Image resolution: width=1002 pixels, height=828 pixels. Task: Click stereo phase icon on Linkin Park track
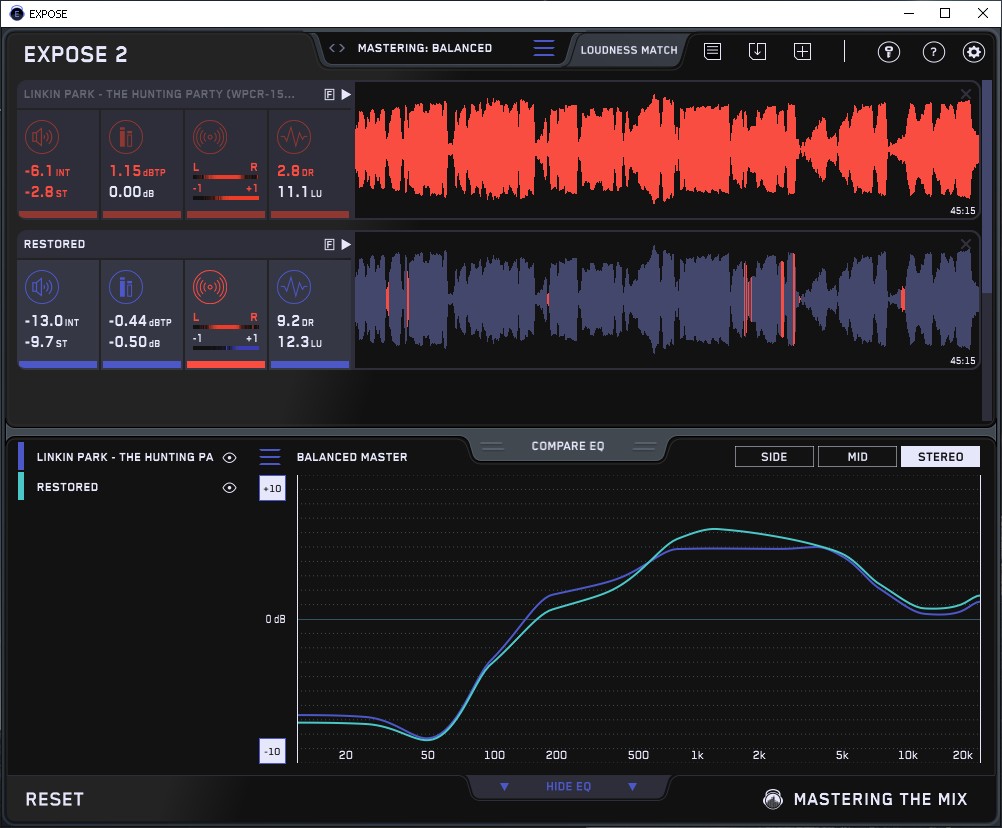[210, 137]
